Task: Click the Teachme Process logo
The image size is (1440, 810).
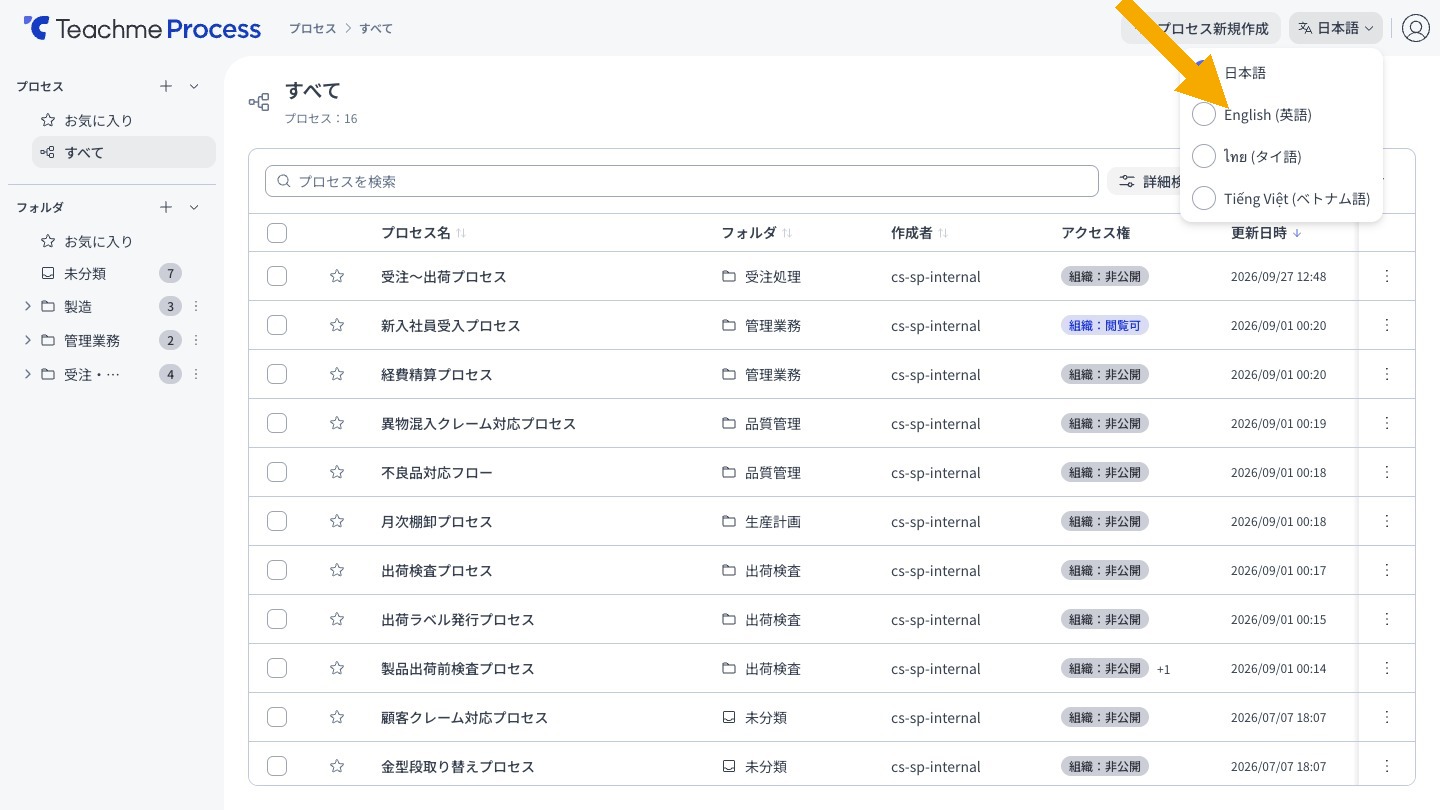Action: (x=142, y=28)
